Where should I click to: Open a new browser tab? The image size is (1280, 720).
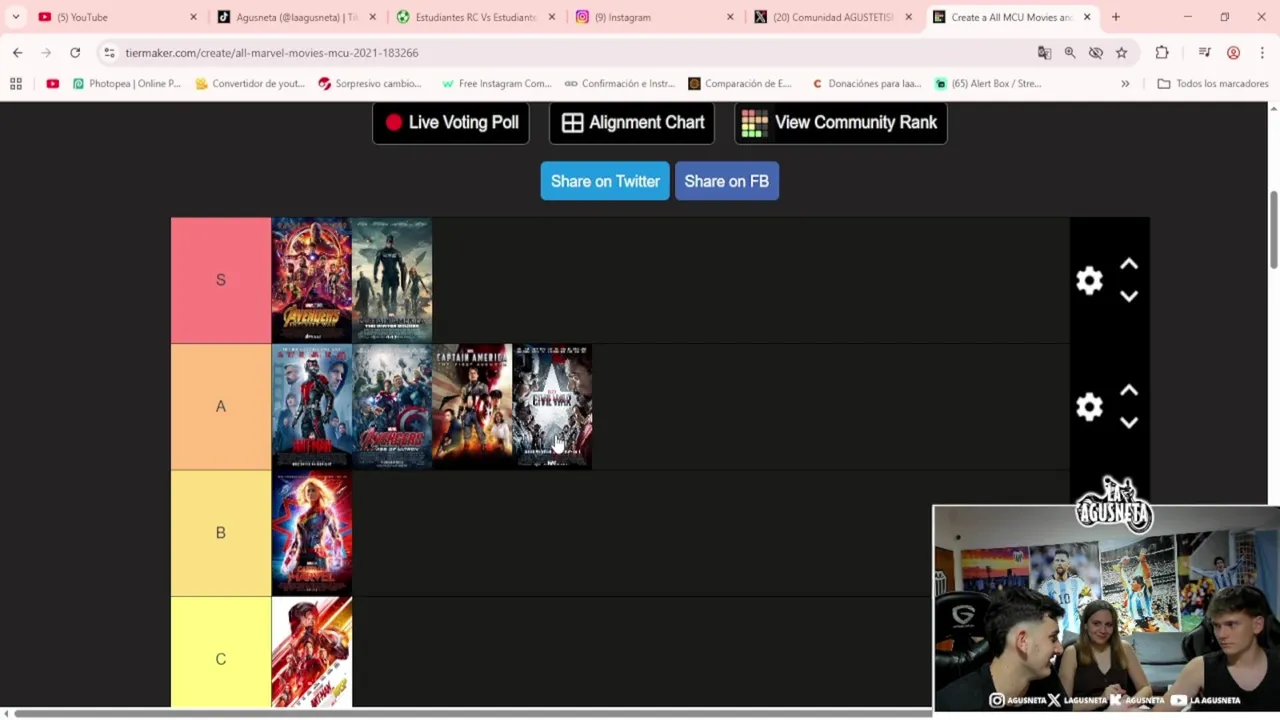[1116, 17]
